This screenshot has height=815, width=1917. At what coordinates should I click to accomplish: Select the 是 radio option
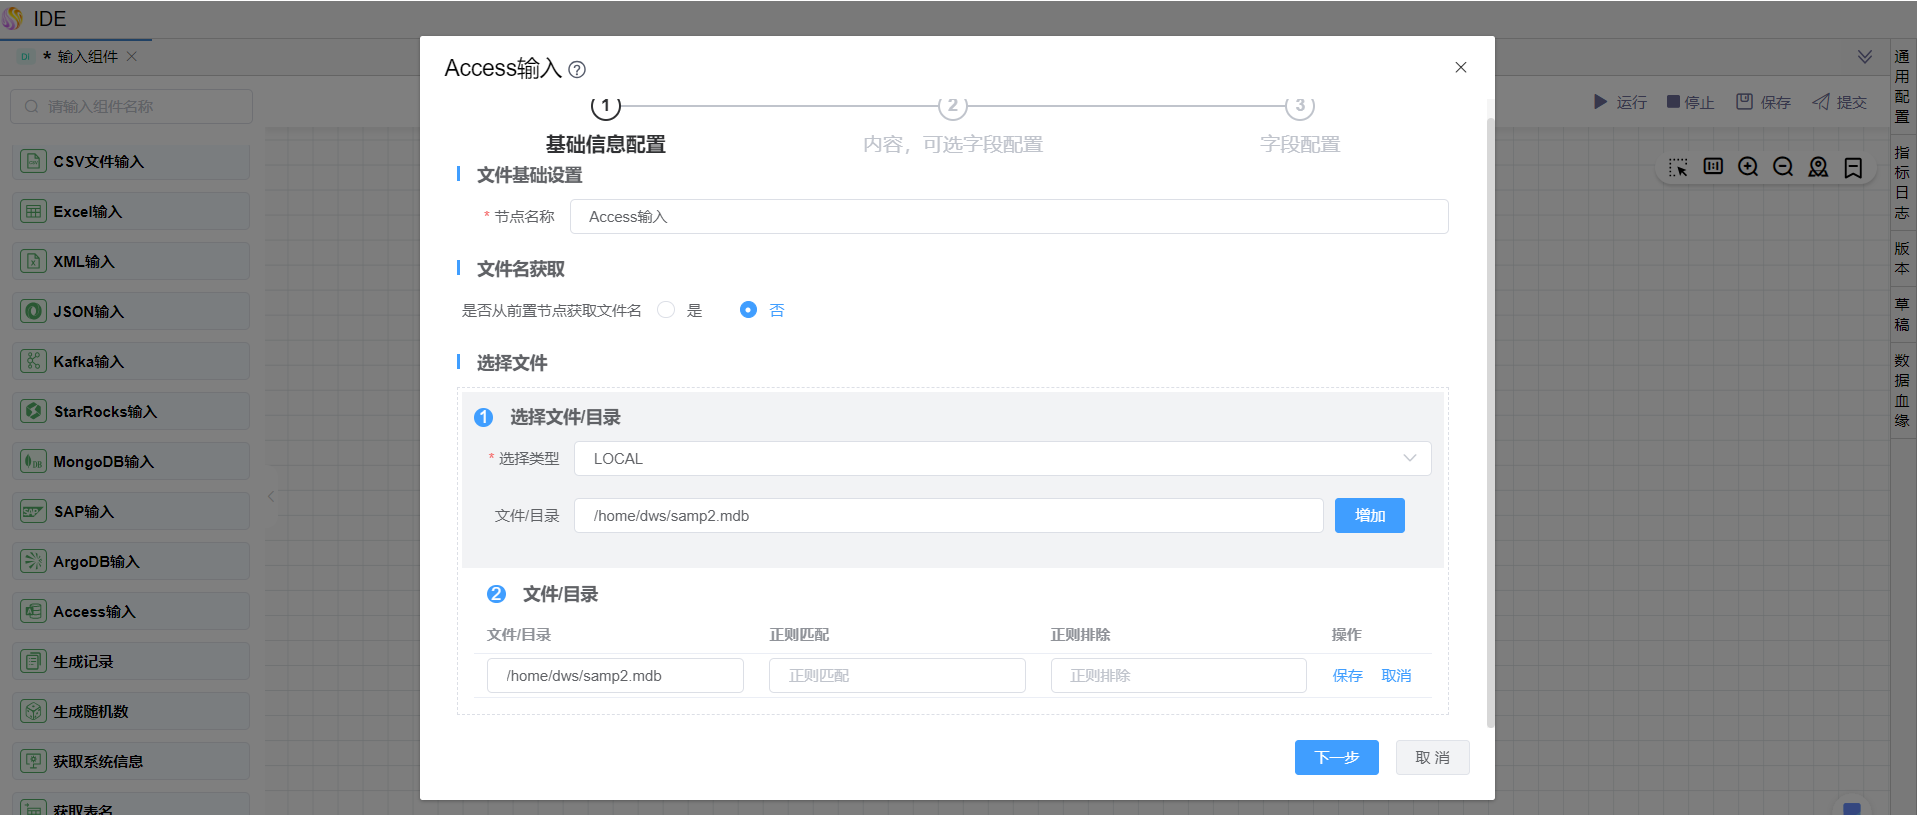click(666, 310)
